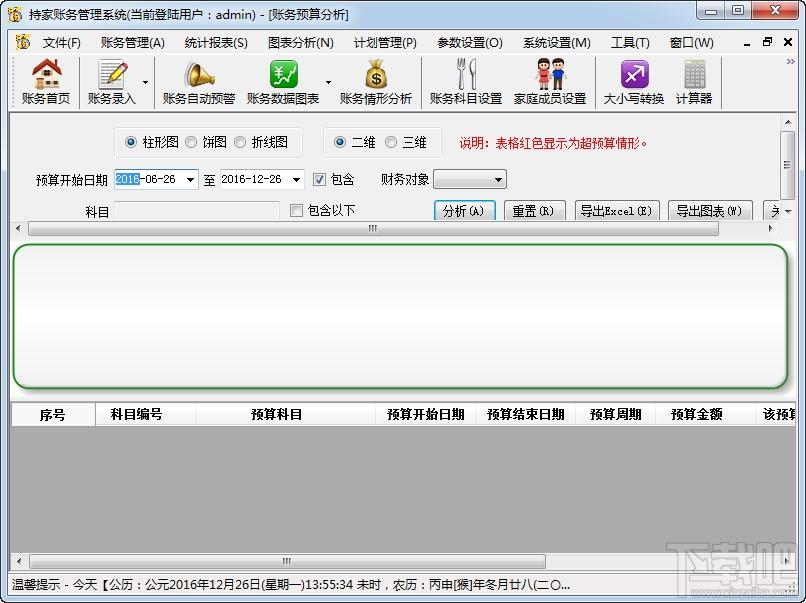Click the filter panel scroll-right arrow
806x603 pixels.
770,228
